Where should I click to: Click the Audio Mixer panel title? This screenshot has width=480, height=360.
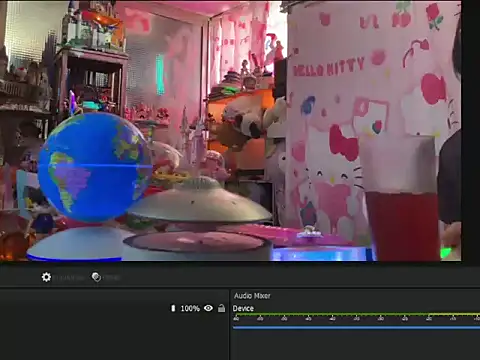pyautogui.click(x=252, y=296)
